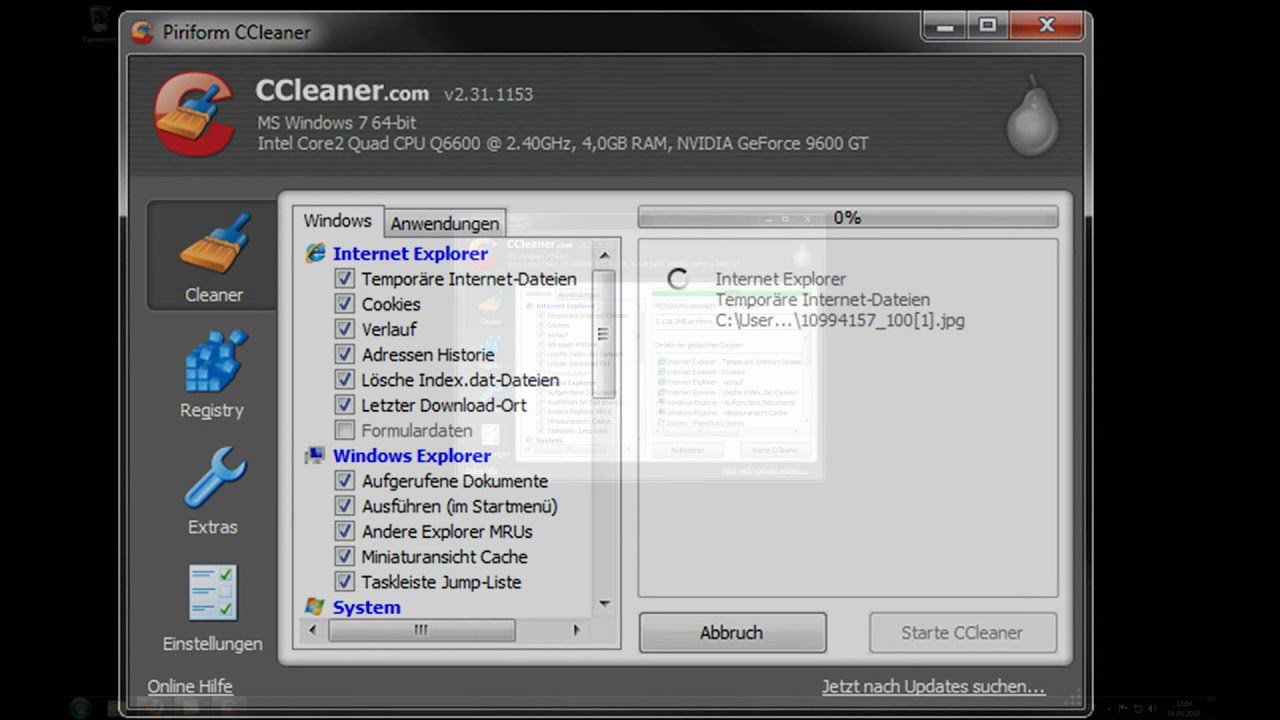Click the horizontal scroll right arrow

576,630
